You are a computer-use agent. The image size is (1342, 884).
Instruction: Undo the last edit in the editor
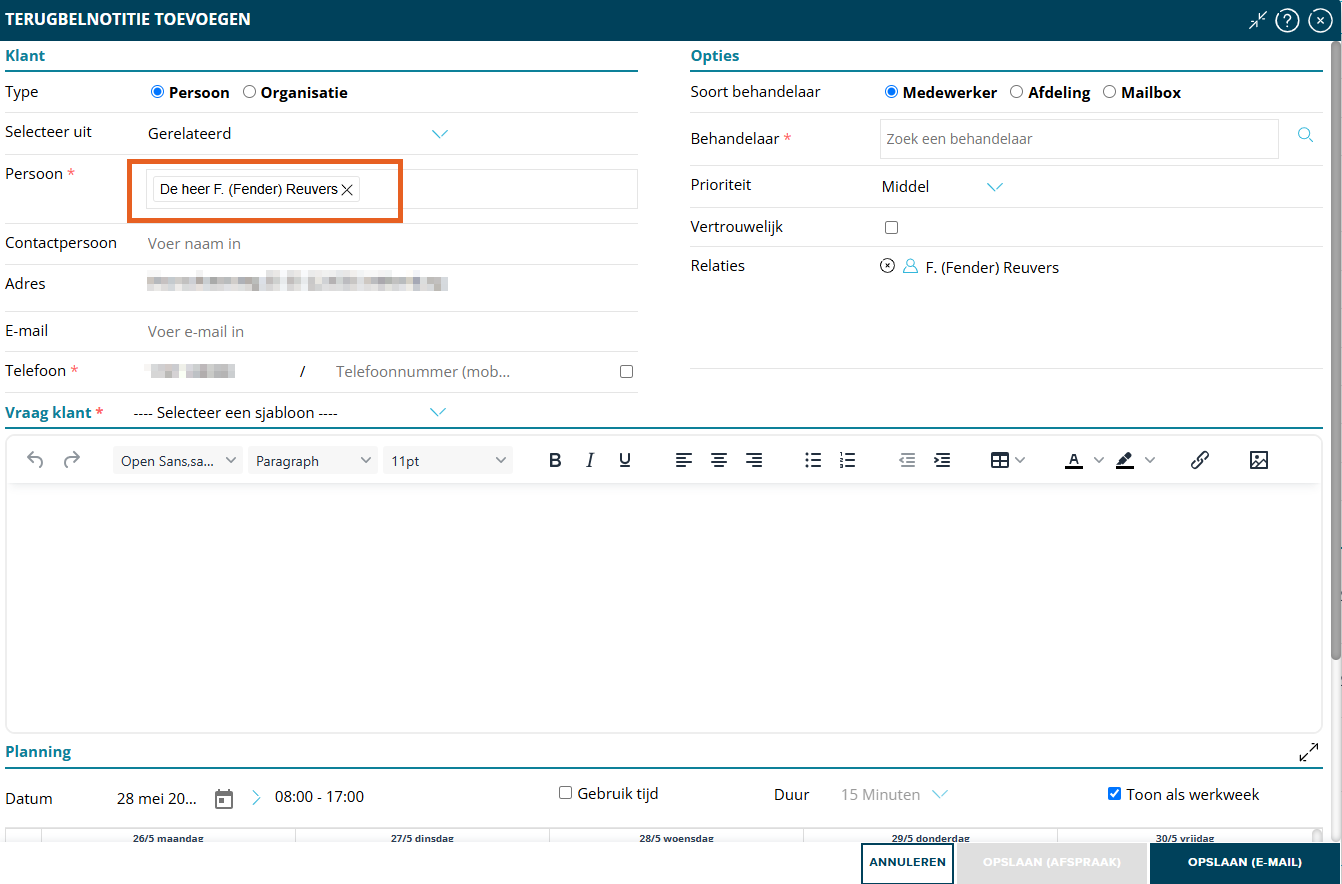[x=35, y=460]
